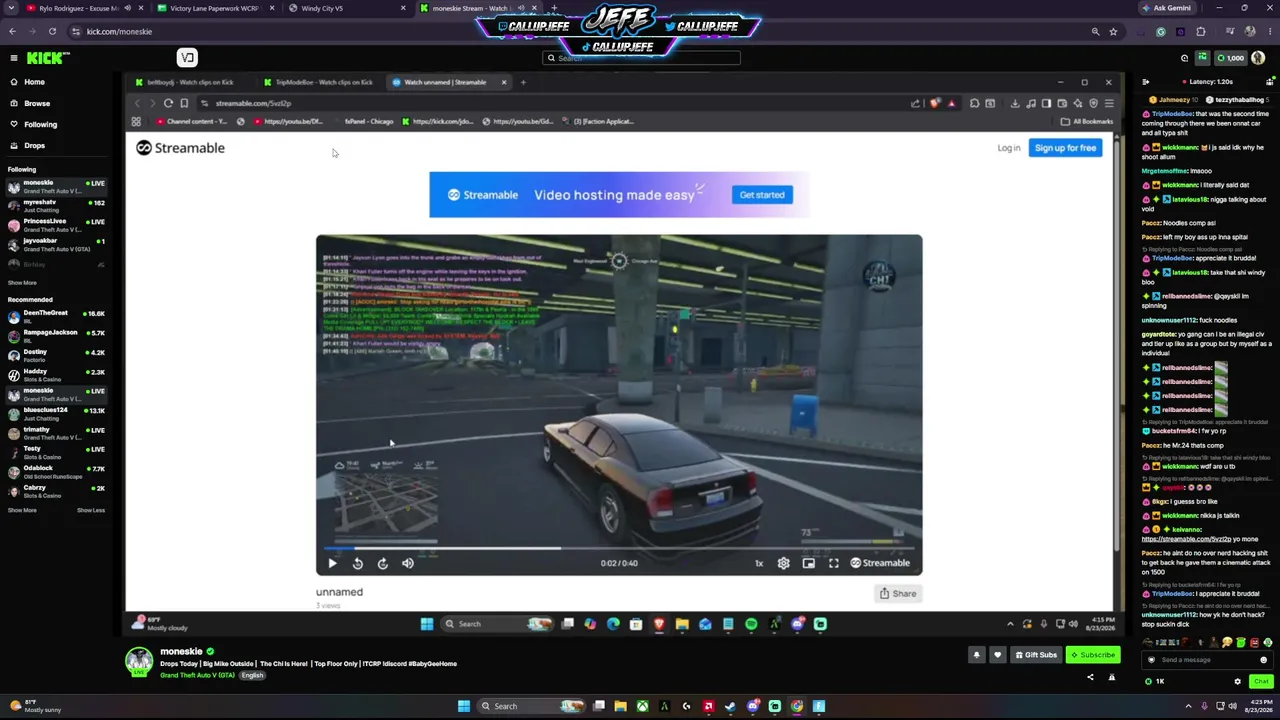The image size is (1280, 720).
Task: Open the Kick logo homepage
Action: (47, 58)
